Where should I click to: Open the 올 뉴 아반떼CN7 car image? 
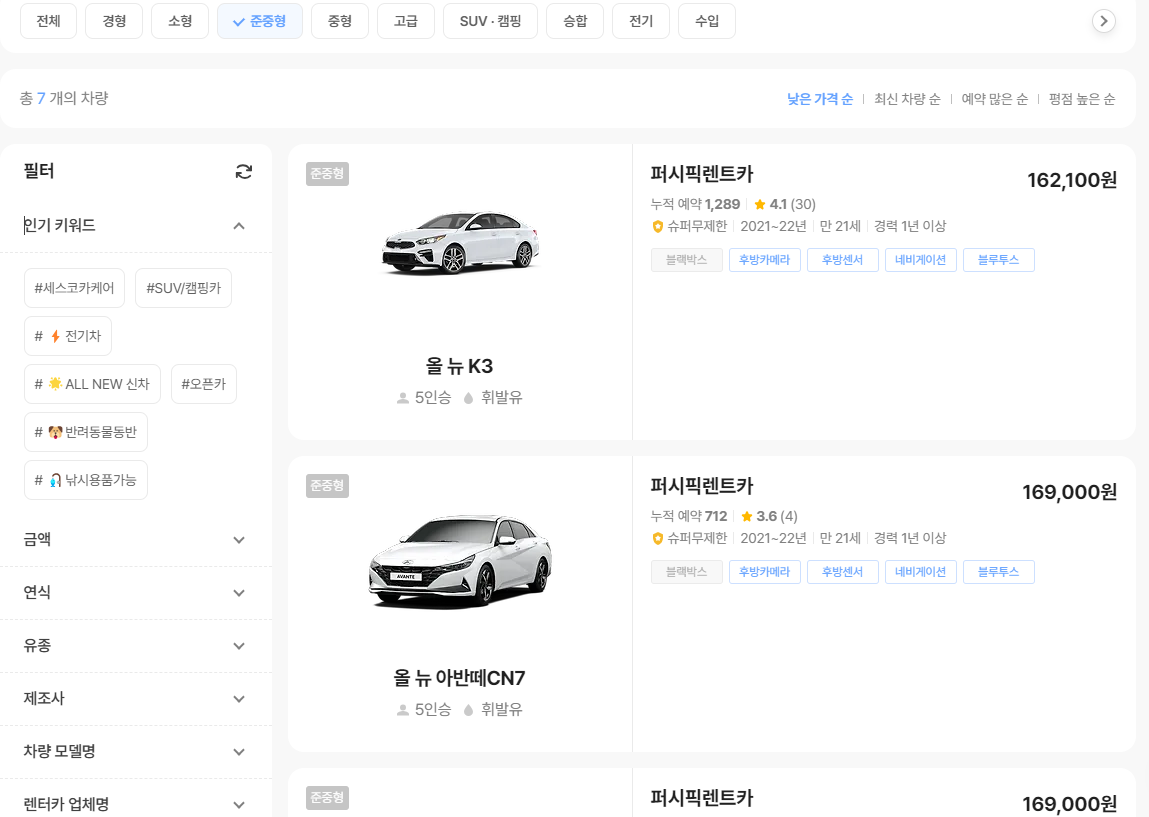[460, 561]
